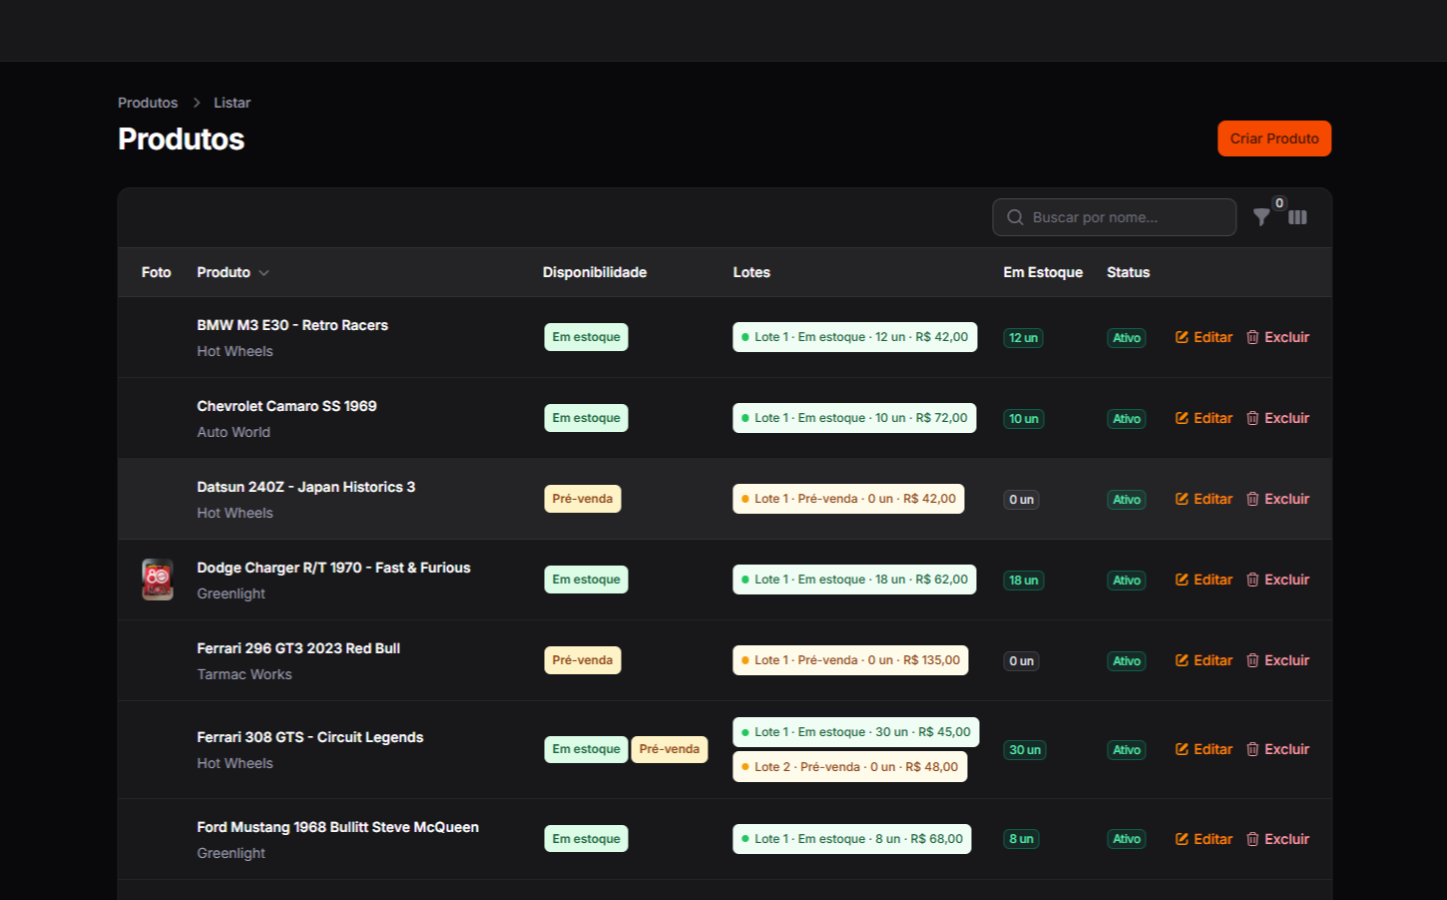Click the Lotes column header
This screenshot has height=900, width=1447.
pyautogui.click(x=752, y=272)
